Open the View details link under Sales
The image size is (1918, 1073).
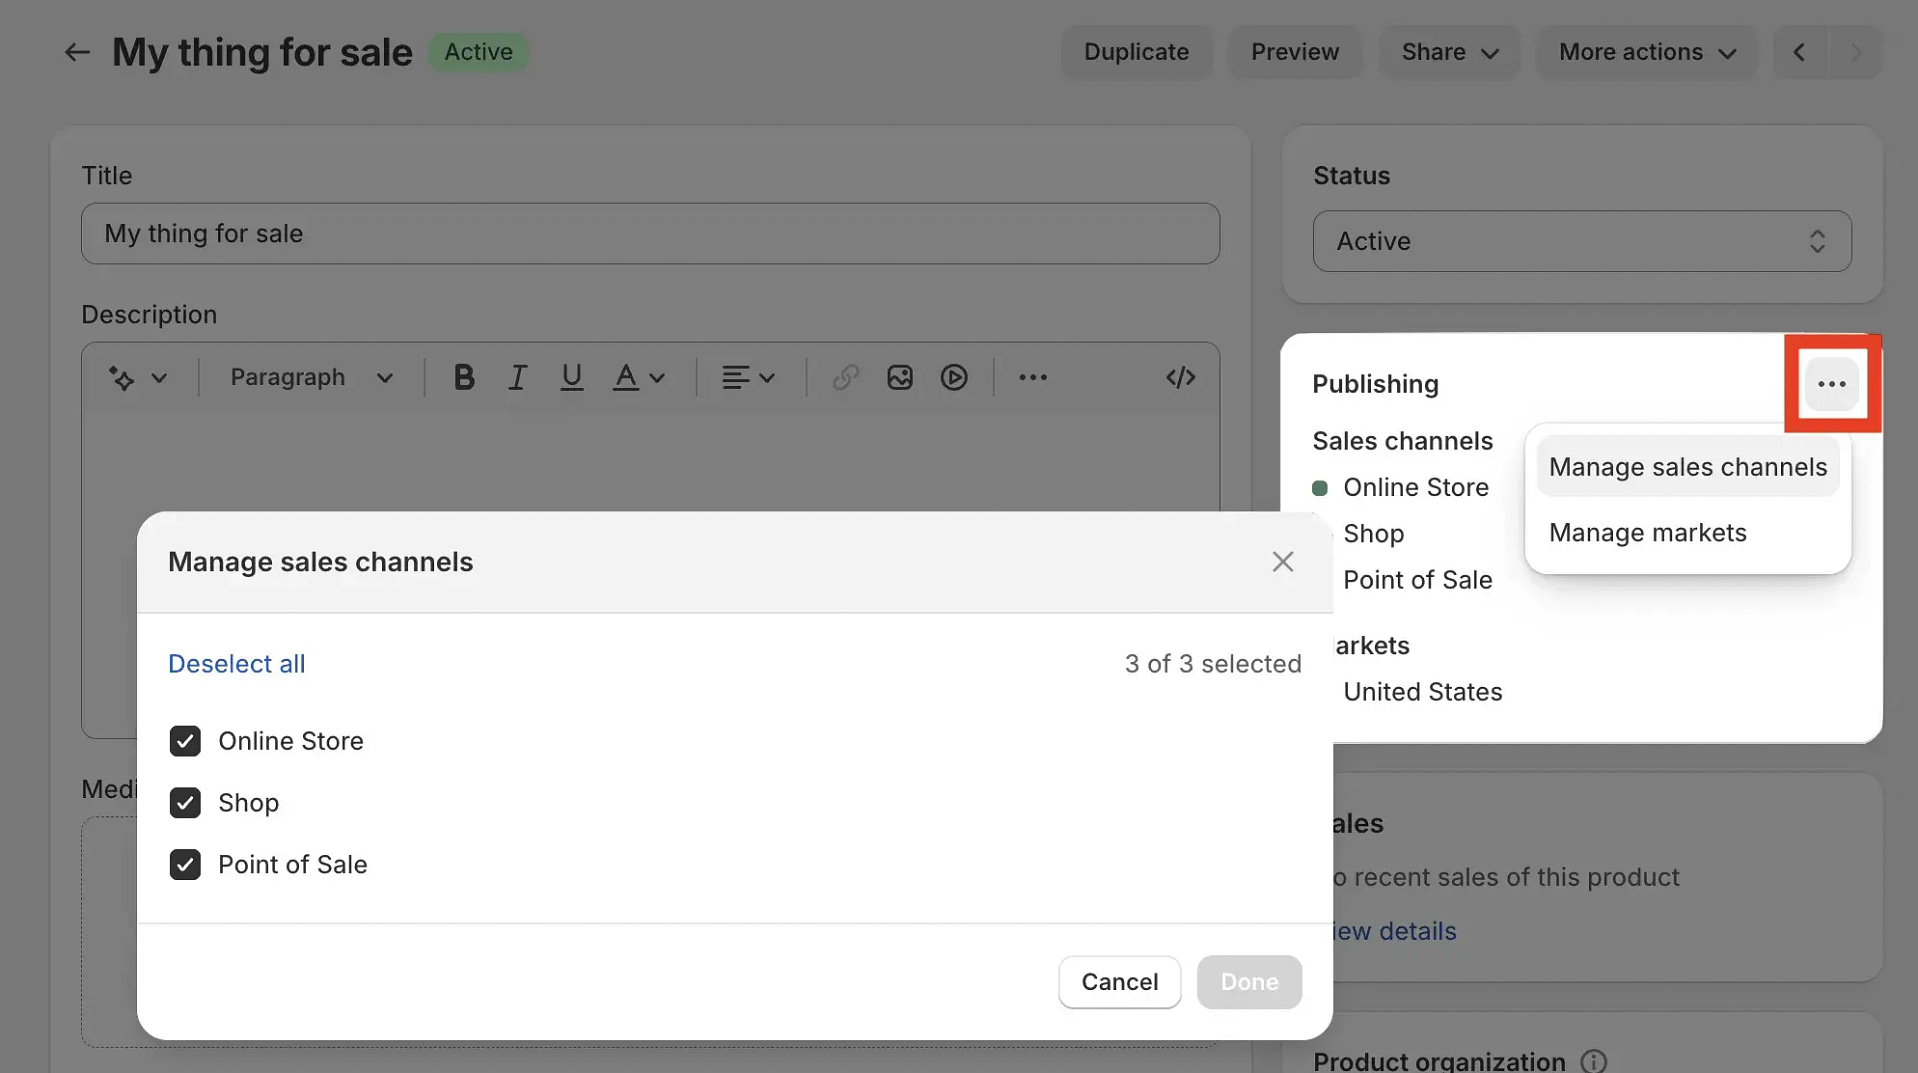(1394, 931)
